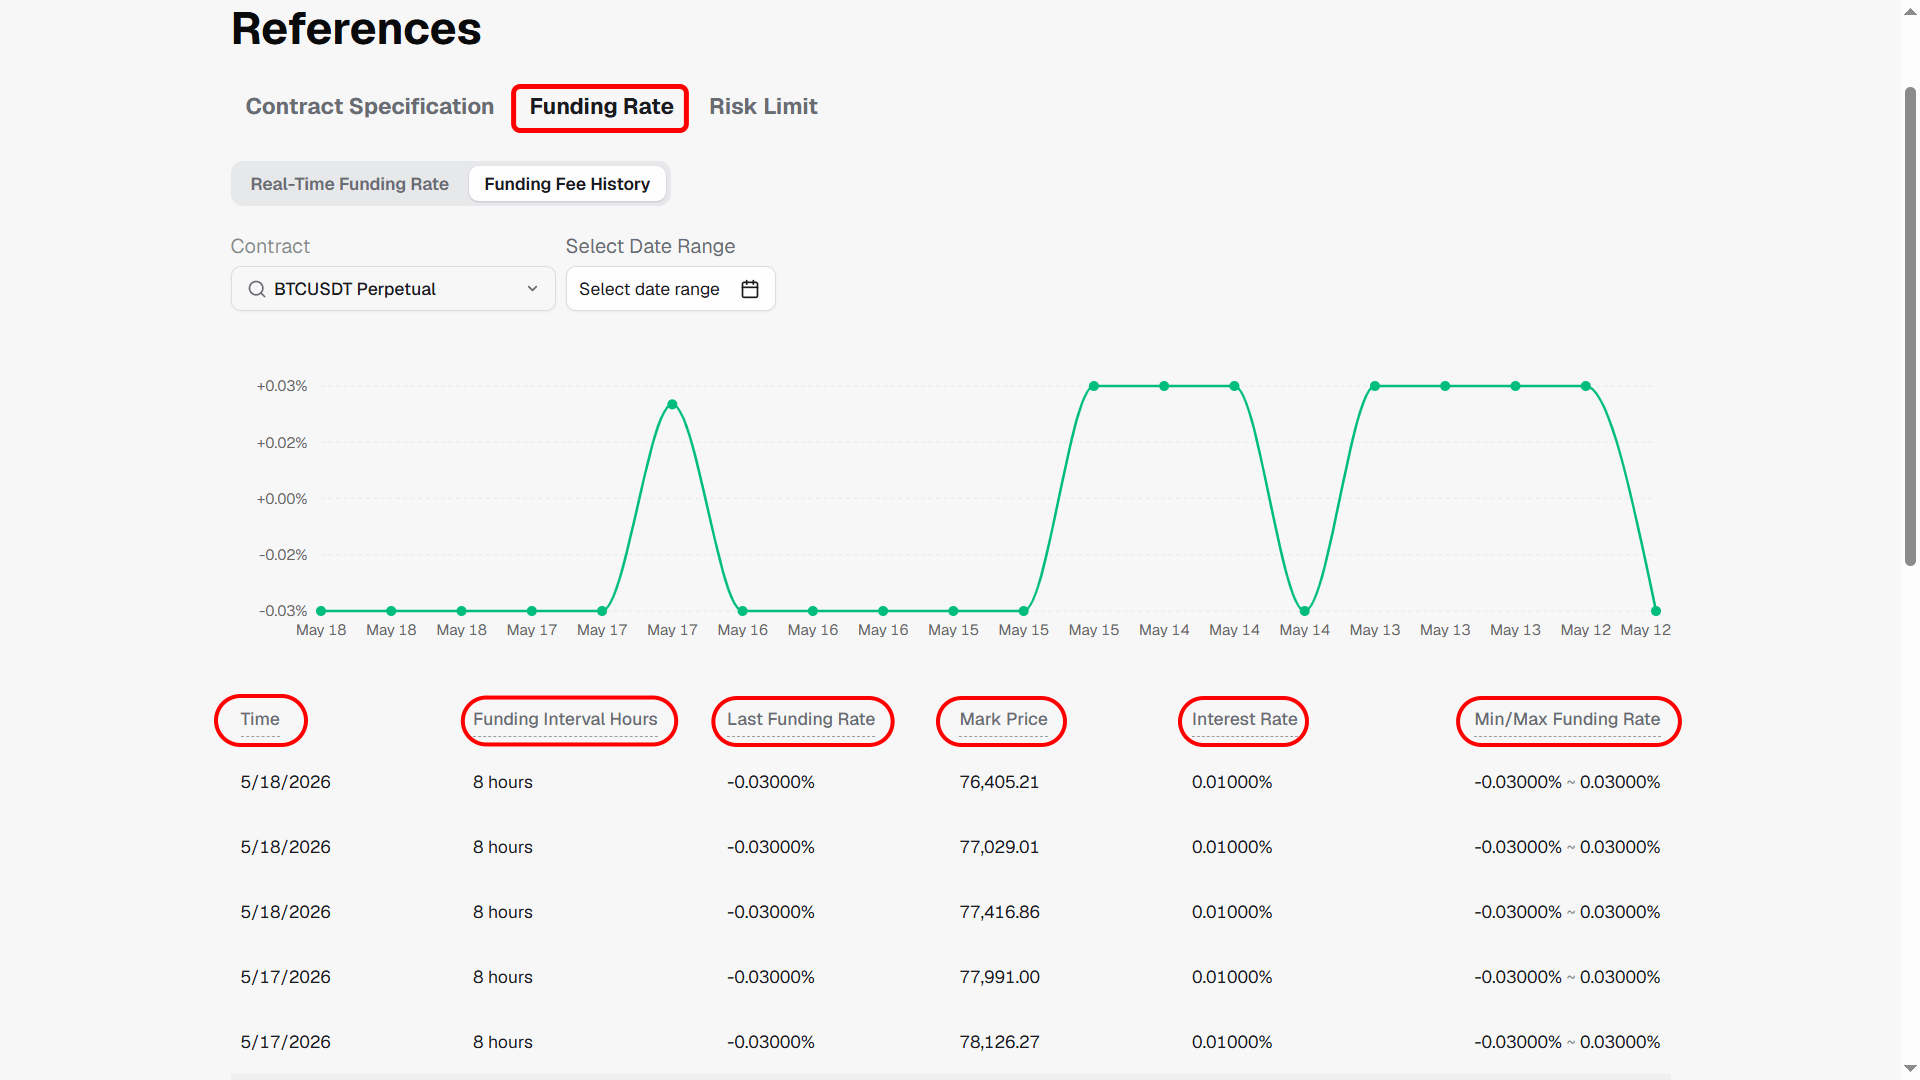1920x1080 pixels.
Task: Select the Funding Rate tab
Action: pyautogui.click(x=601, y=106)
